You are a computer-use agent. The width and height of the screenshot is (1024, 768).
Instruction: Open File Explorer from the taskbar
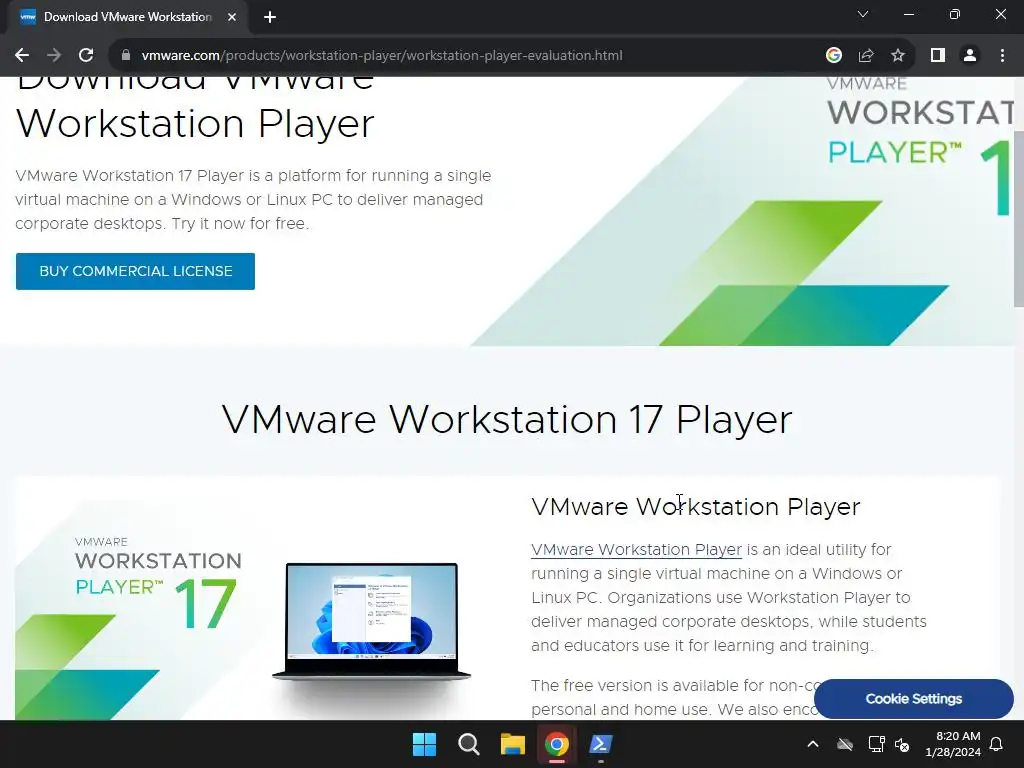click(513, 744)
